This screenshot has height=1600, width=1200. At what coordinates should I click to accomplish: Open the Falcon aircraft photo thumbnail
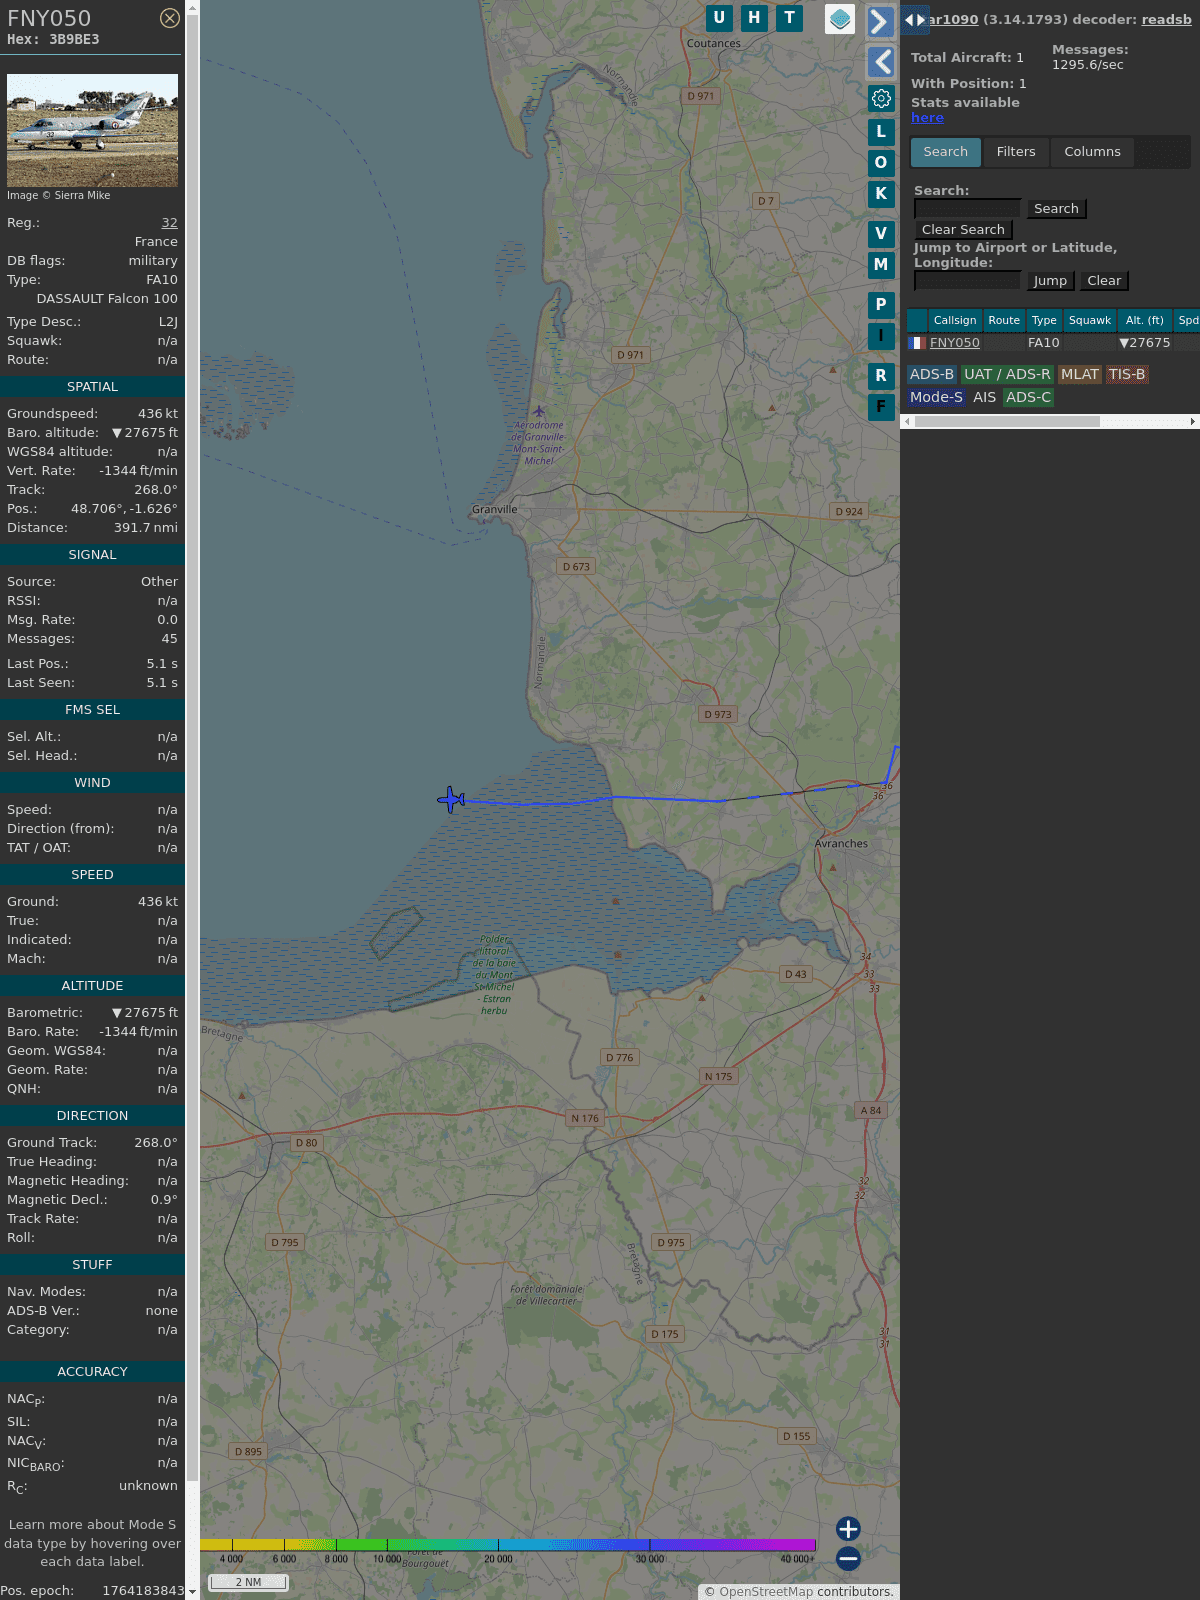coord(92,130)
